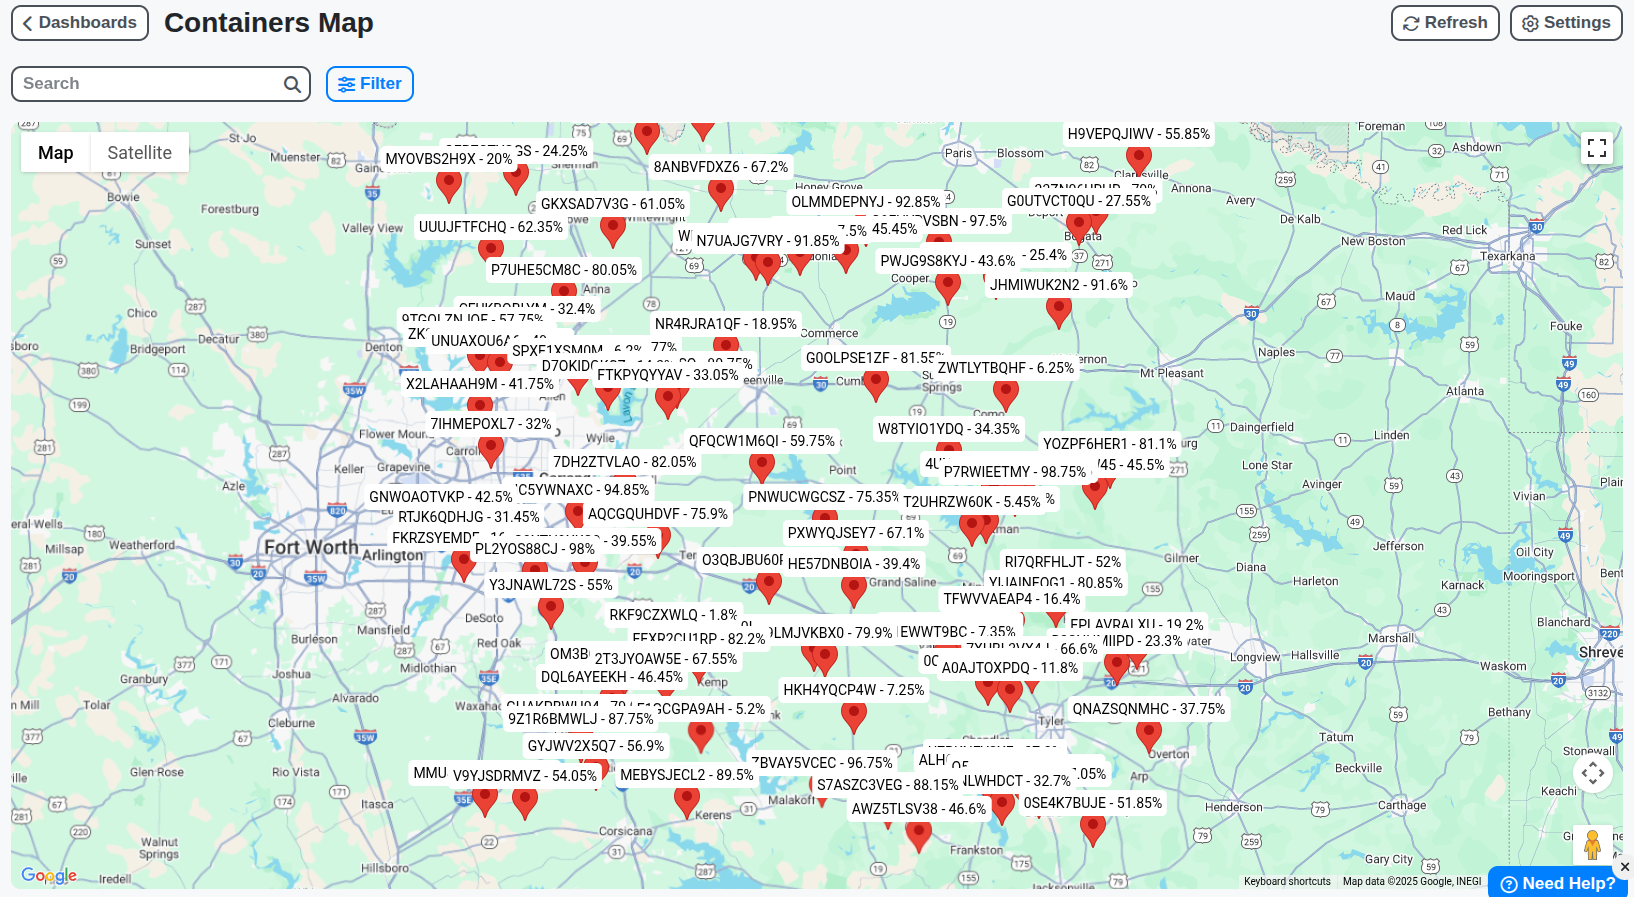Open the Settings panel

[1566, 23]
